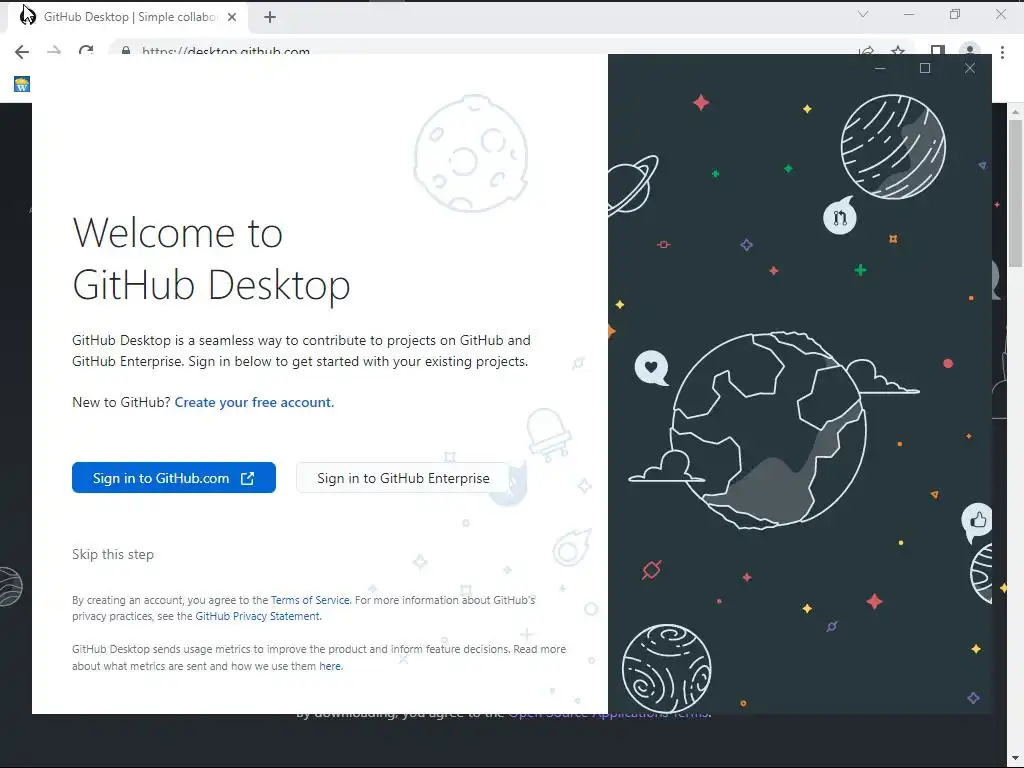Click Skip this step link

pos(113,554)
